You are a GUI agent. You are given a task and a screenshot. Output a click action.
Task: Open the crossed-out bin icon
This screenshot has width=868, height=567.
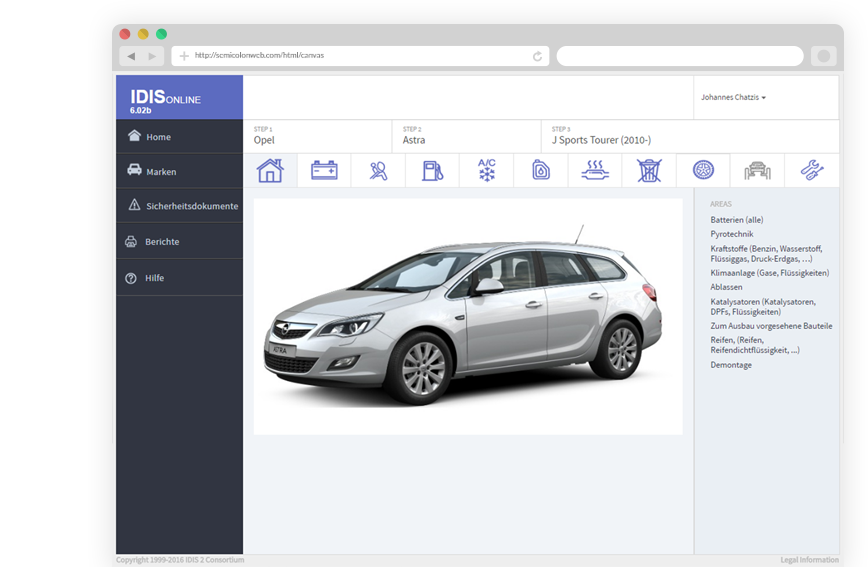tap(649, 171)
